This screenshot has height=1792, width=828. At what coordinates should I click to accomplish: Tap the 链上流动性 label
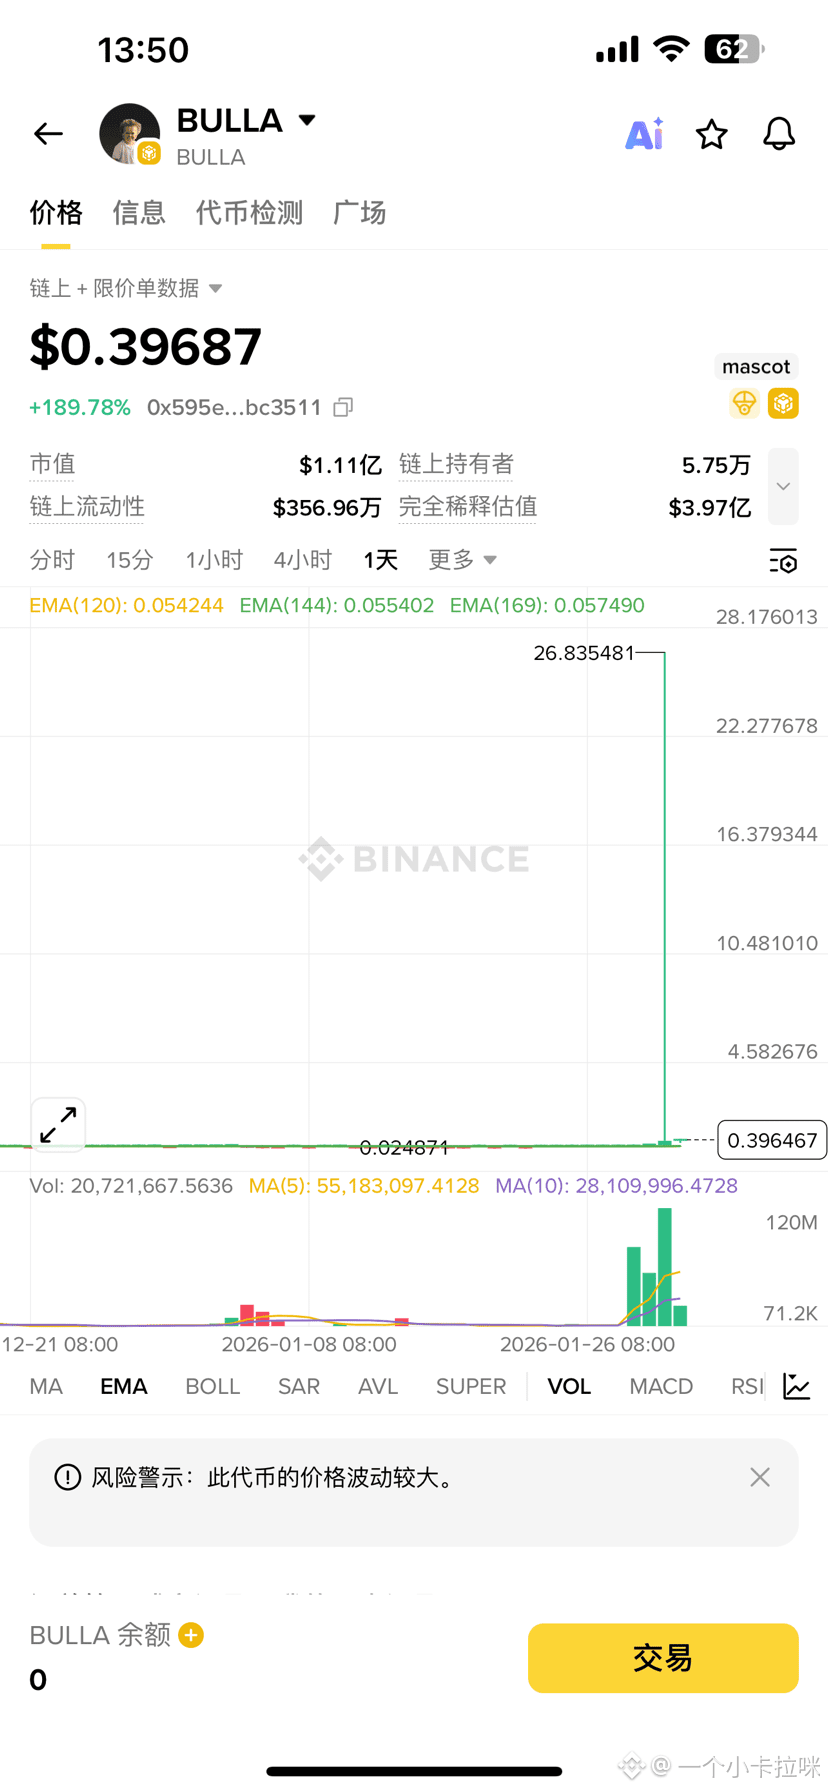point(87,507)
